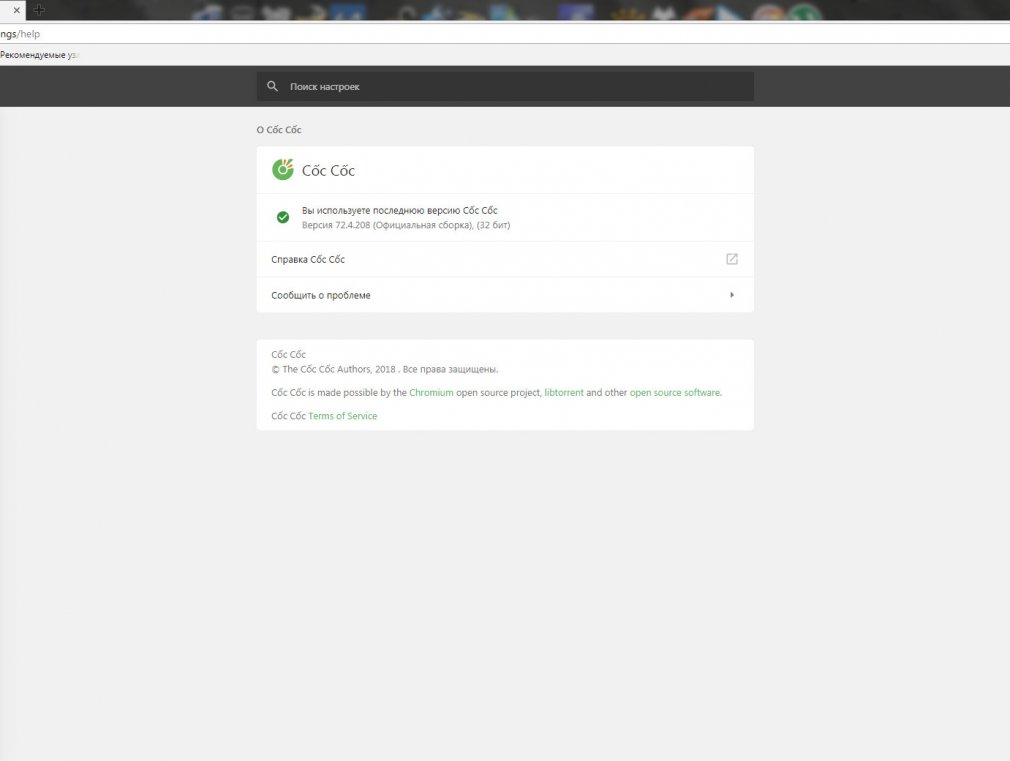Click the Cốc Cốc green logo icon

(283, 169)
